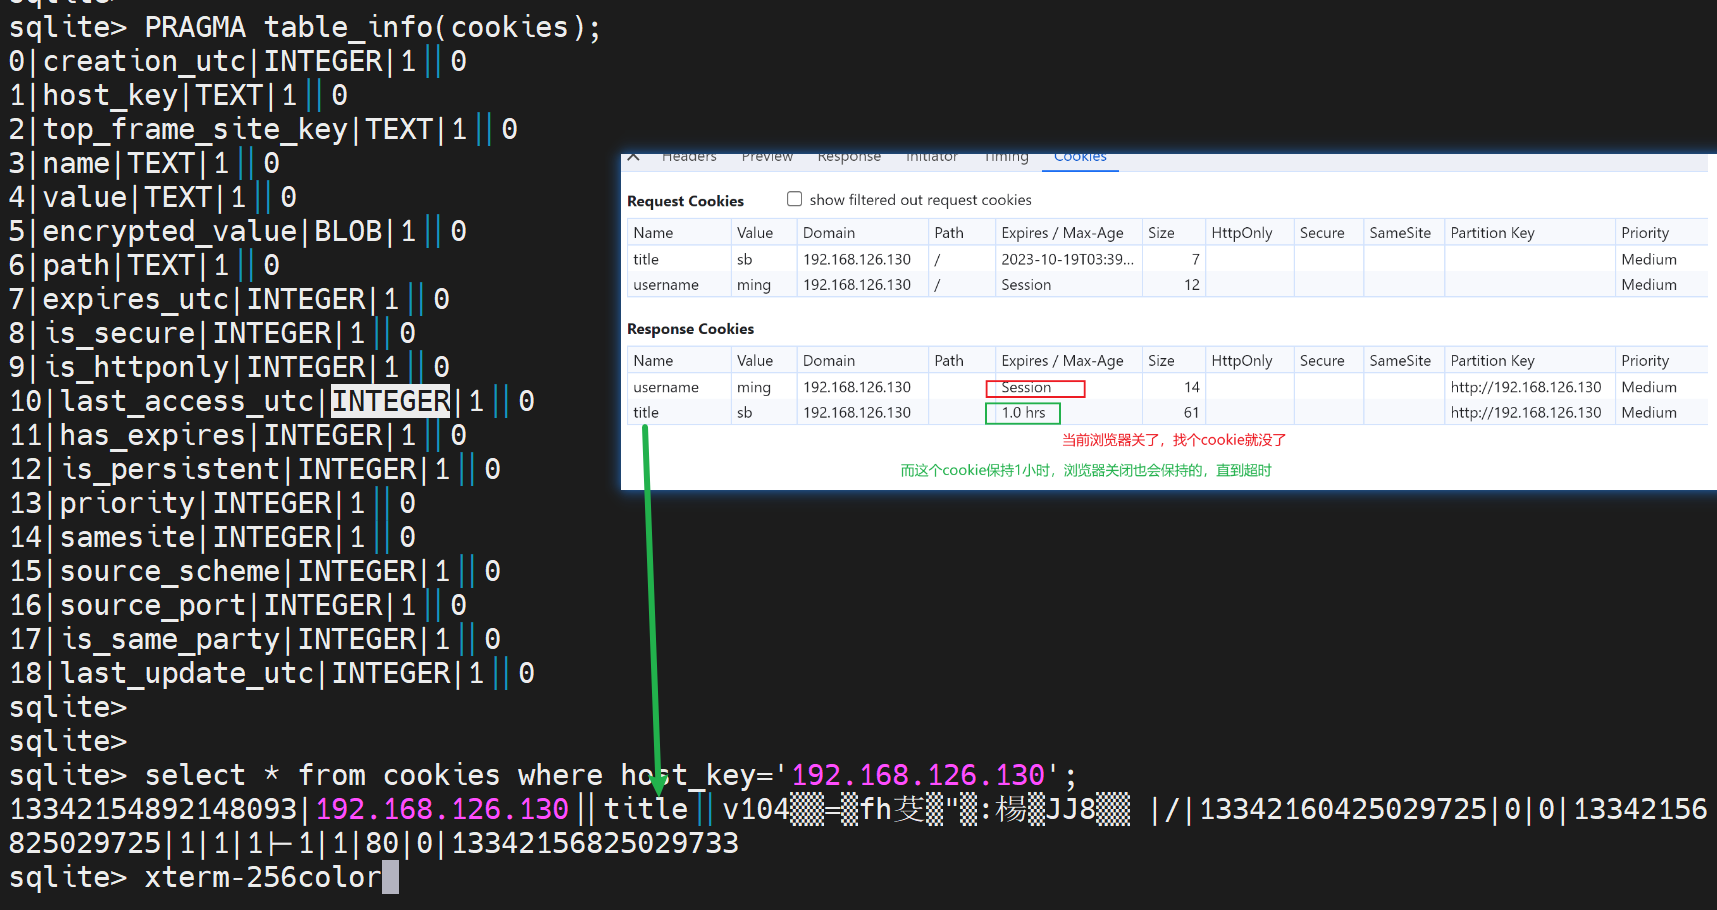
Task: Switch to the Headers tab
Action: [x=689, y=158]
